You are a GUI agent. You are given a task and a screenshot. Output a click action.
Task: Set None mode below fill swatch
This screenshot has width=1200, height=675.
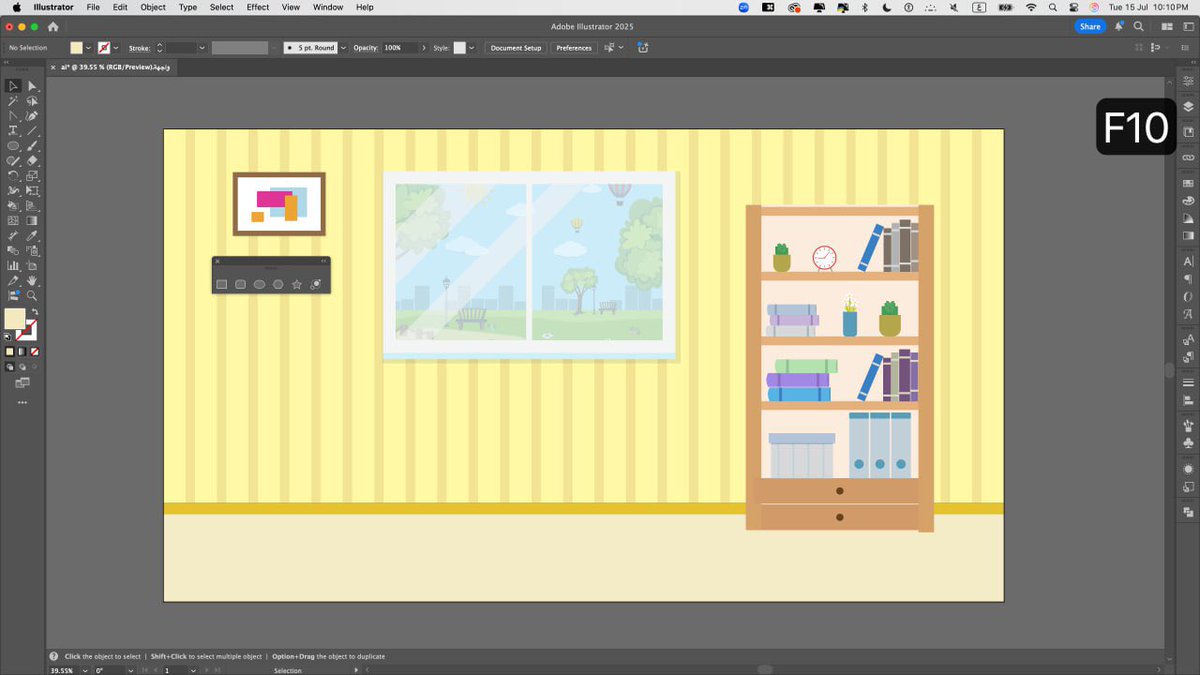(34, 352)
